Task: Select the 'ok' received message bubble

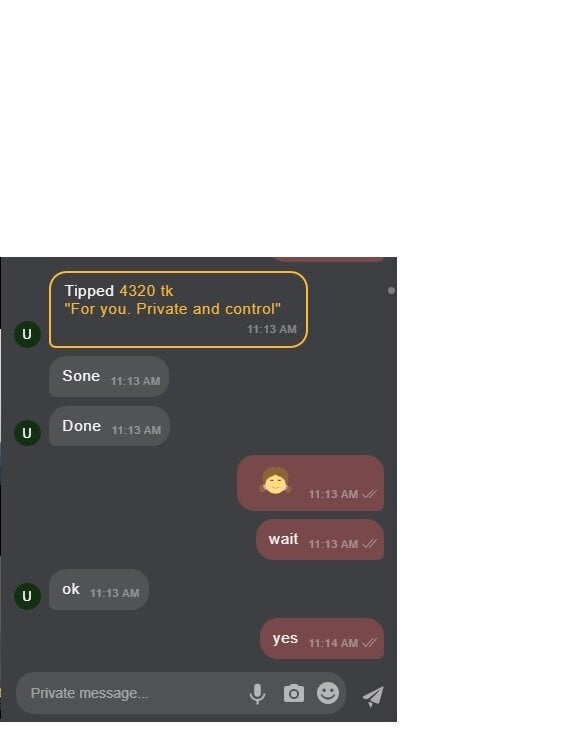Action: coord(99,589)
